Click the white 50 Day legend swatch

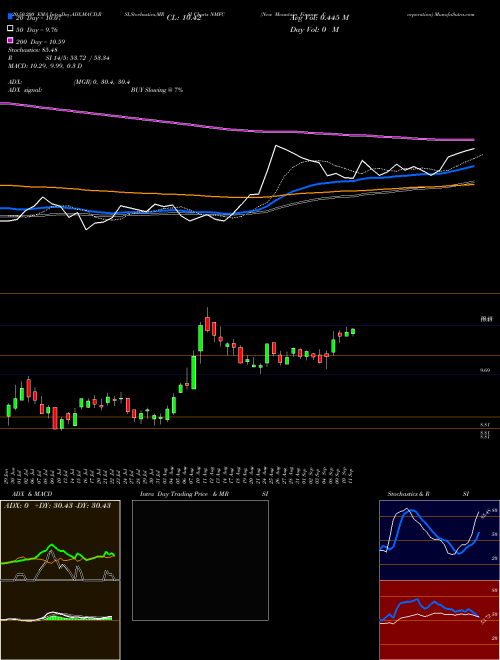click(10, 29)
